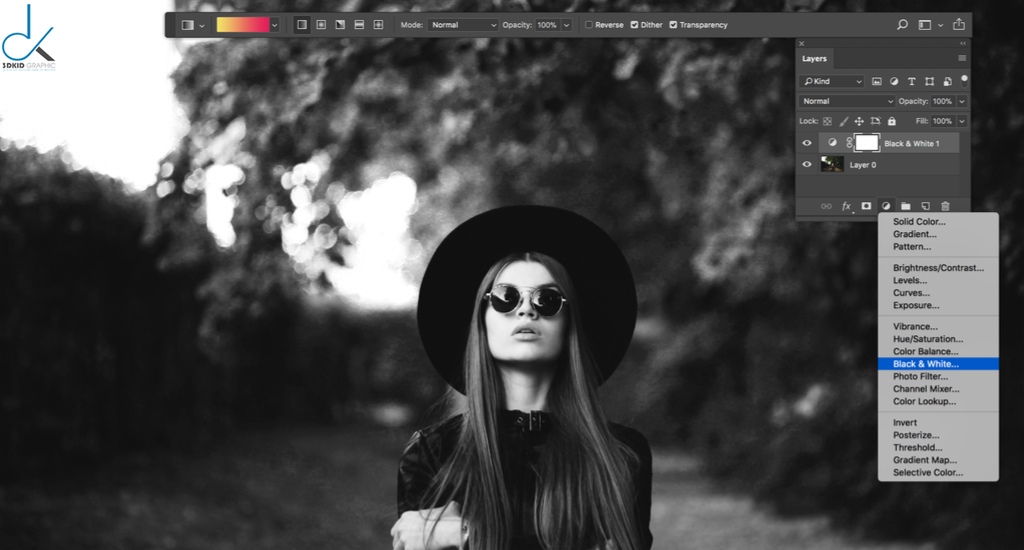Select the Radial Gradient style icon

point(321,25)
